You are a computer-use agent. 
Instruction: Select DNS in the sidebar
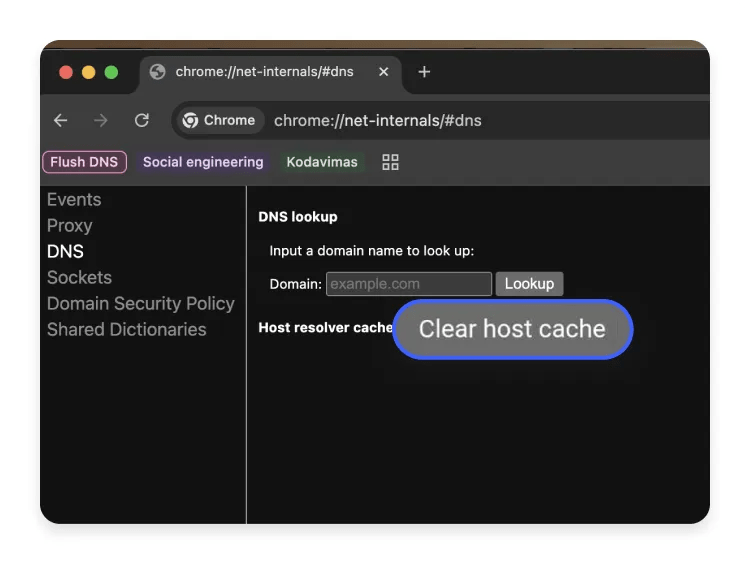click(x=65, y=252)
